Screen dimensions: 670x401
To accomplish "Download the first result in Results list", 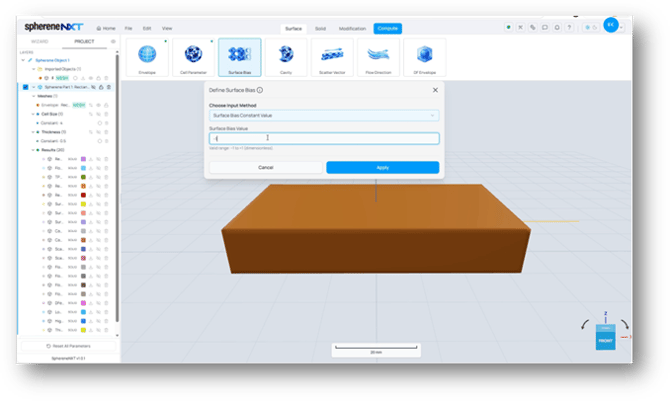I will [x=91, y=159].
